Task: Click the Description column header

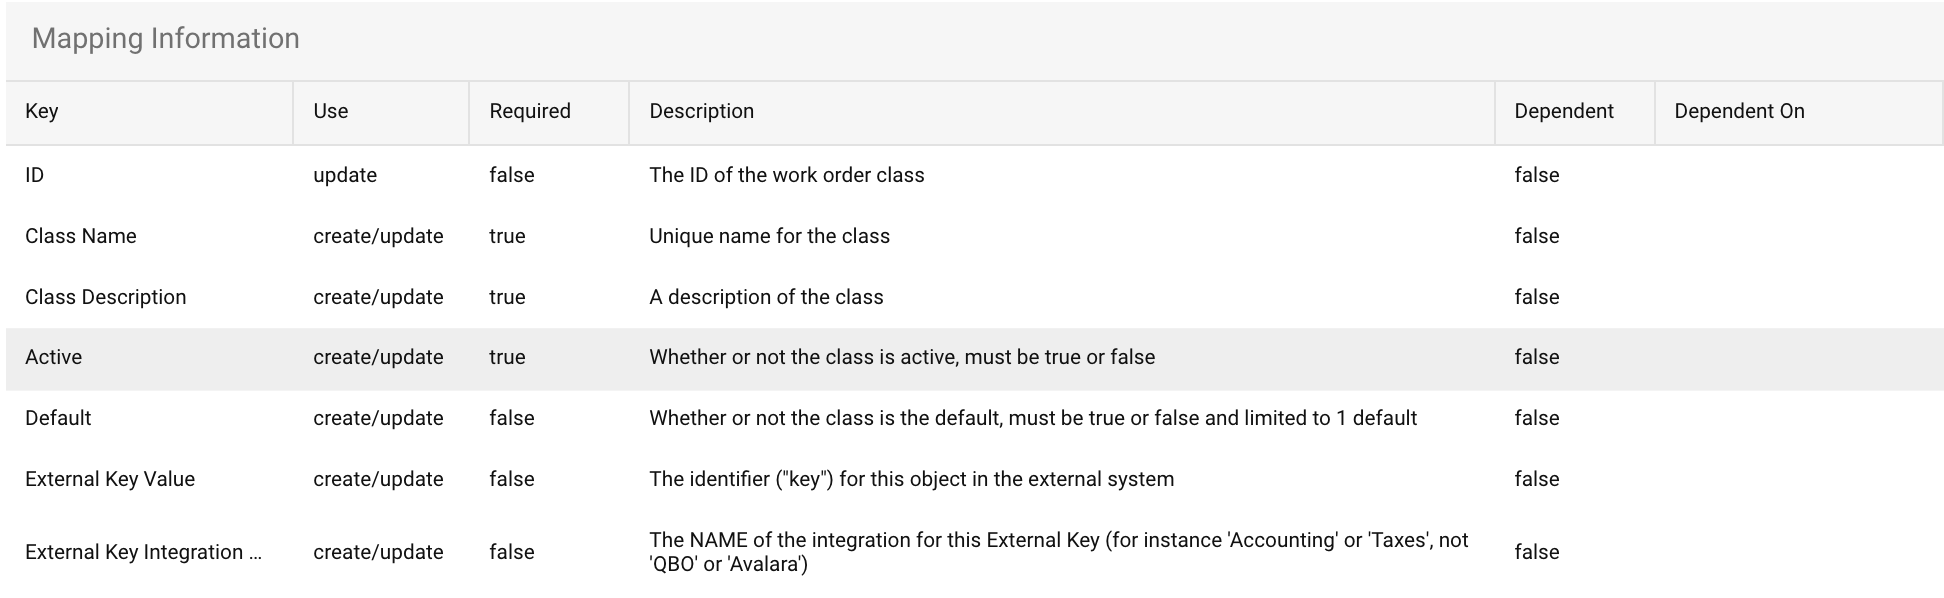Action: pos(701,111)
